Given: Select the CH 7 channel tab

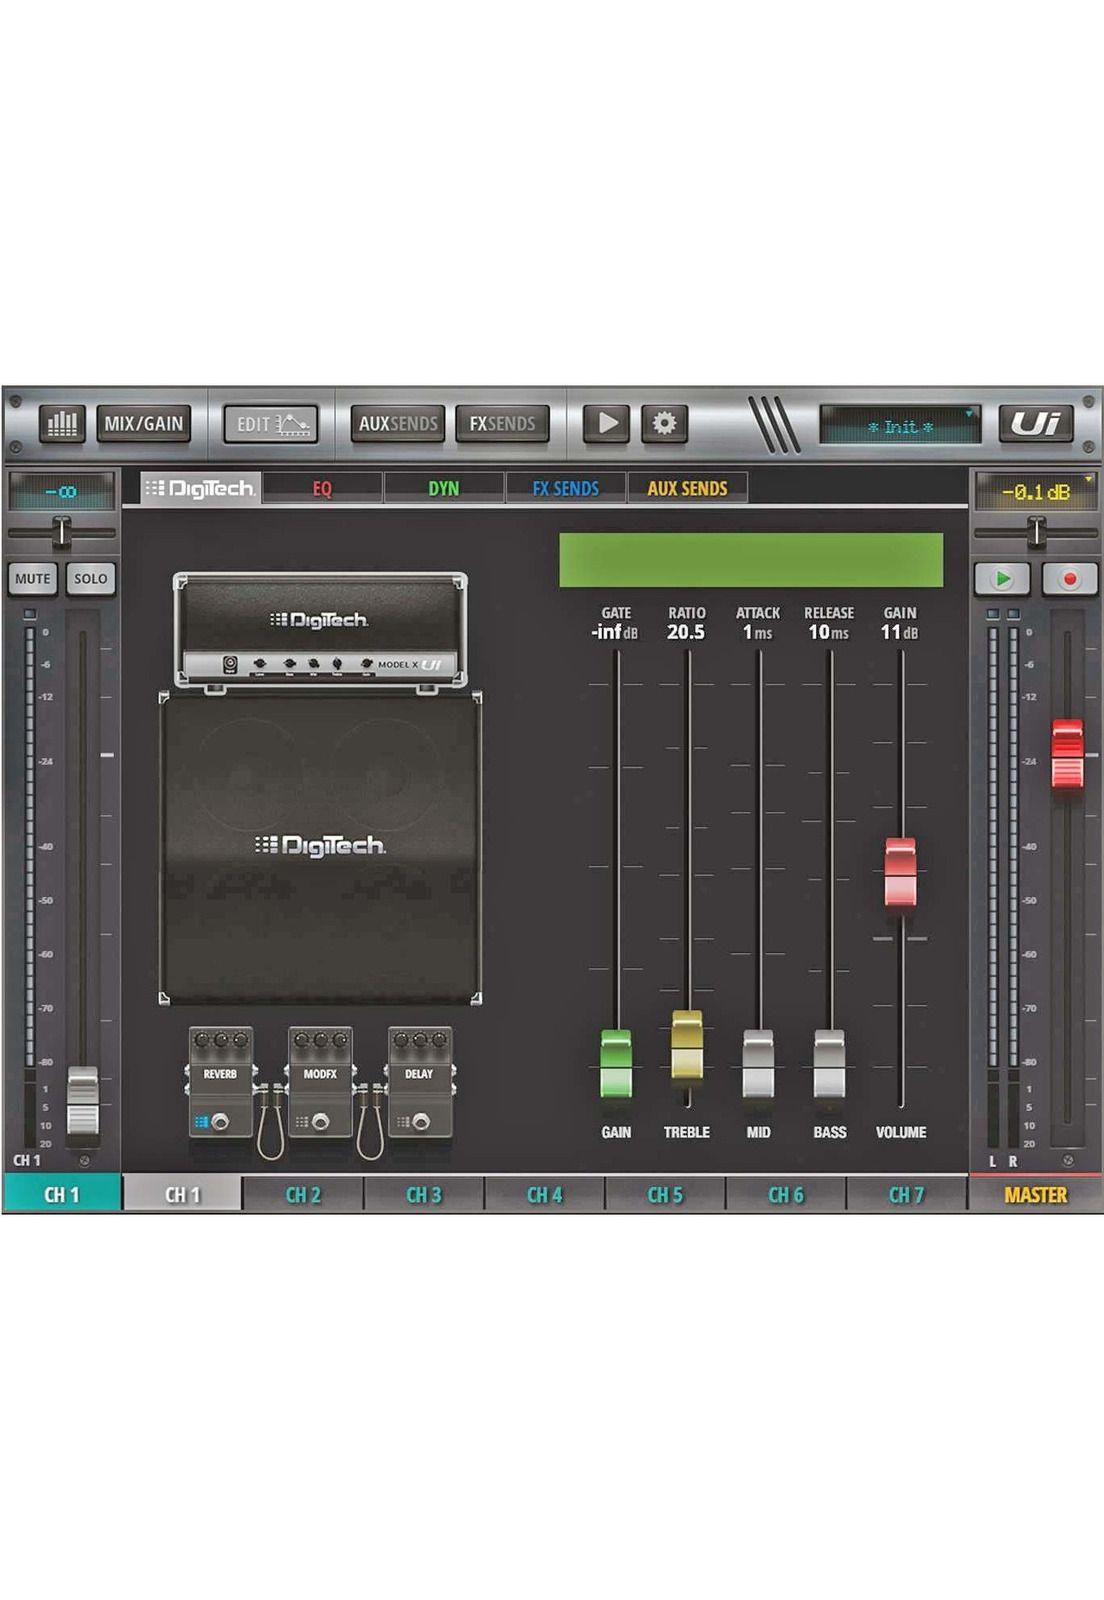Looking at the screenshot, I should coord(907,1194).
